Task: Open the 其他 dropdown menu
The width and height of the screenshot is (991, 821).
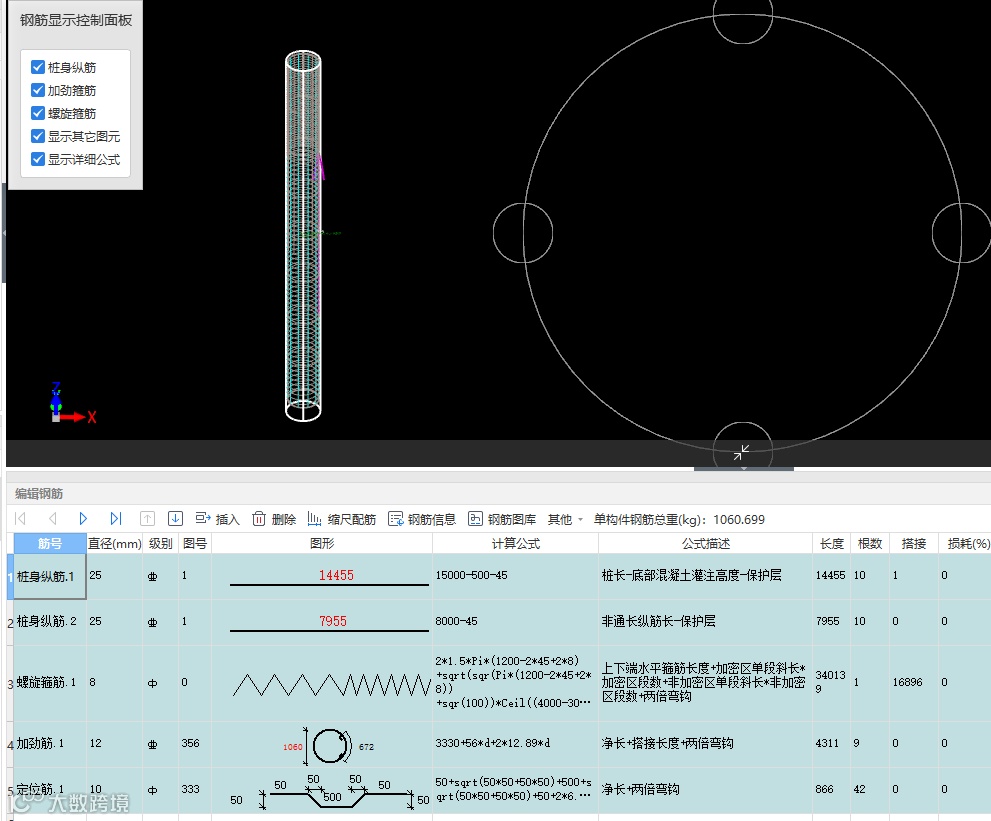Action: pos(564,520)
